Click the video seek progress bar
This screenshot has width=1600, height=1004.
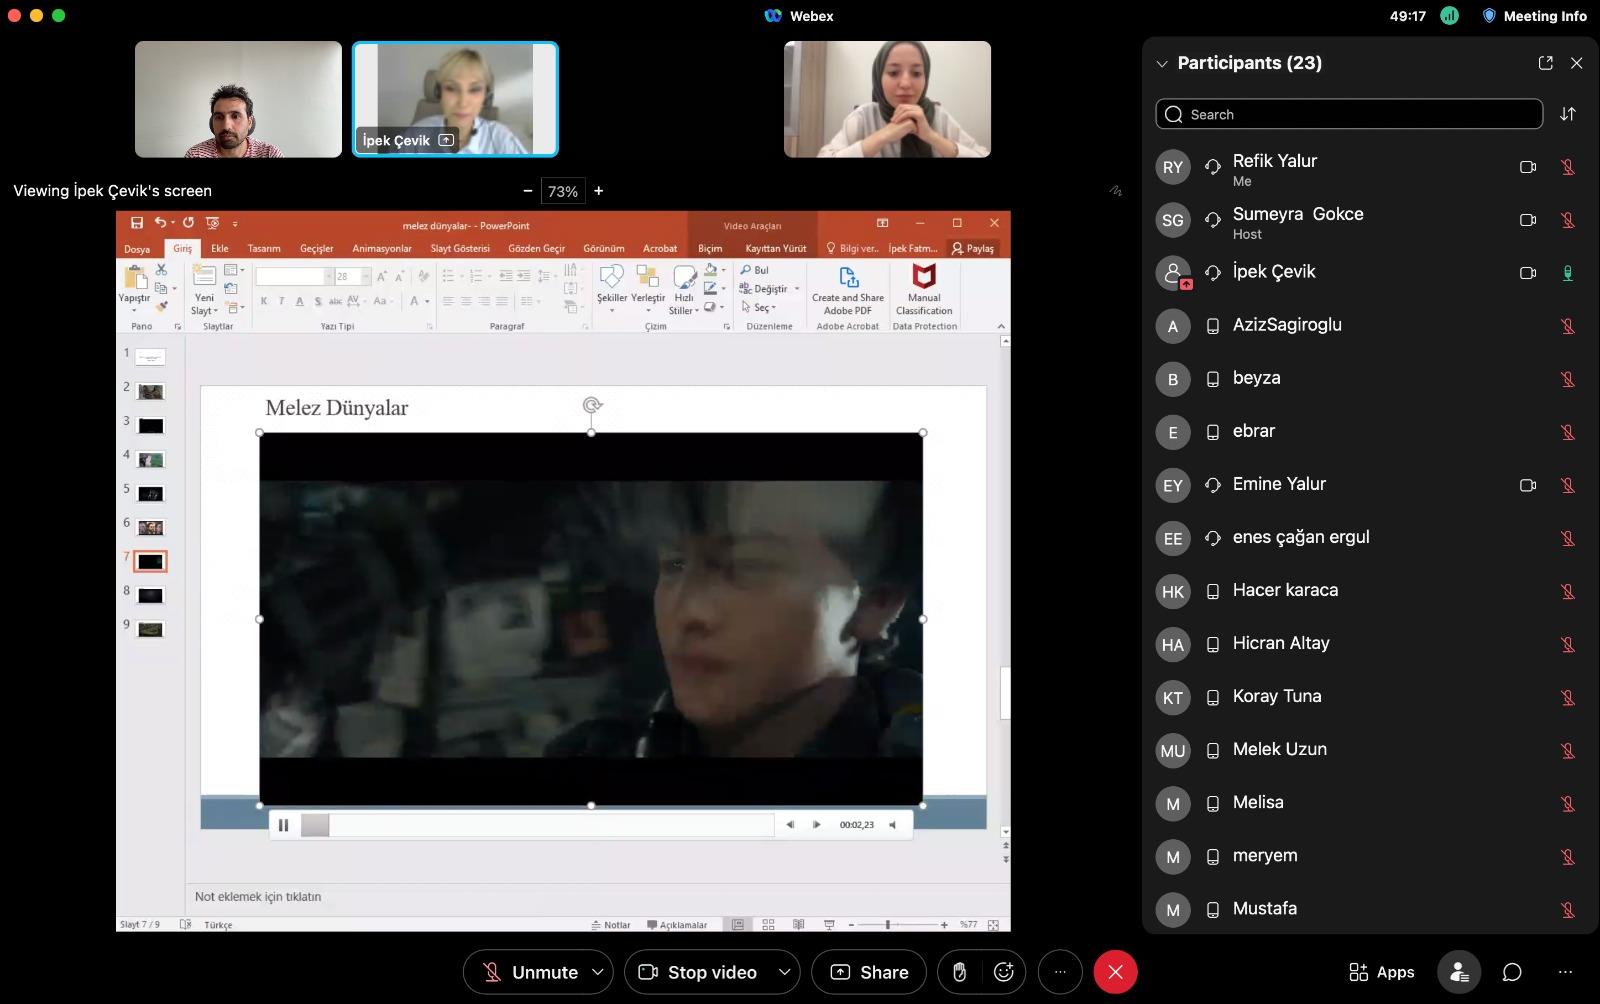(537, 825)
